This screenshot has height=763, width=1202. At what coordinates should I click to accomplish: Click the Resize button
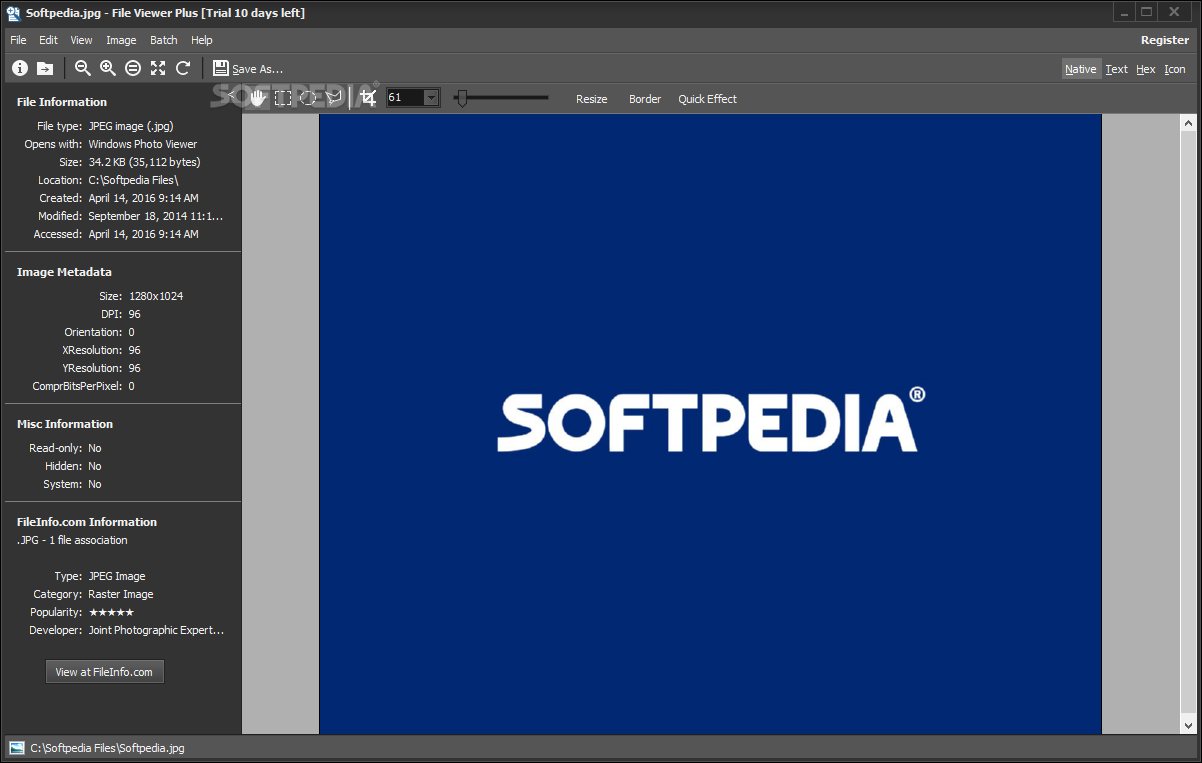(592, 99)
